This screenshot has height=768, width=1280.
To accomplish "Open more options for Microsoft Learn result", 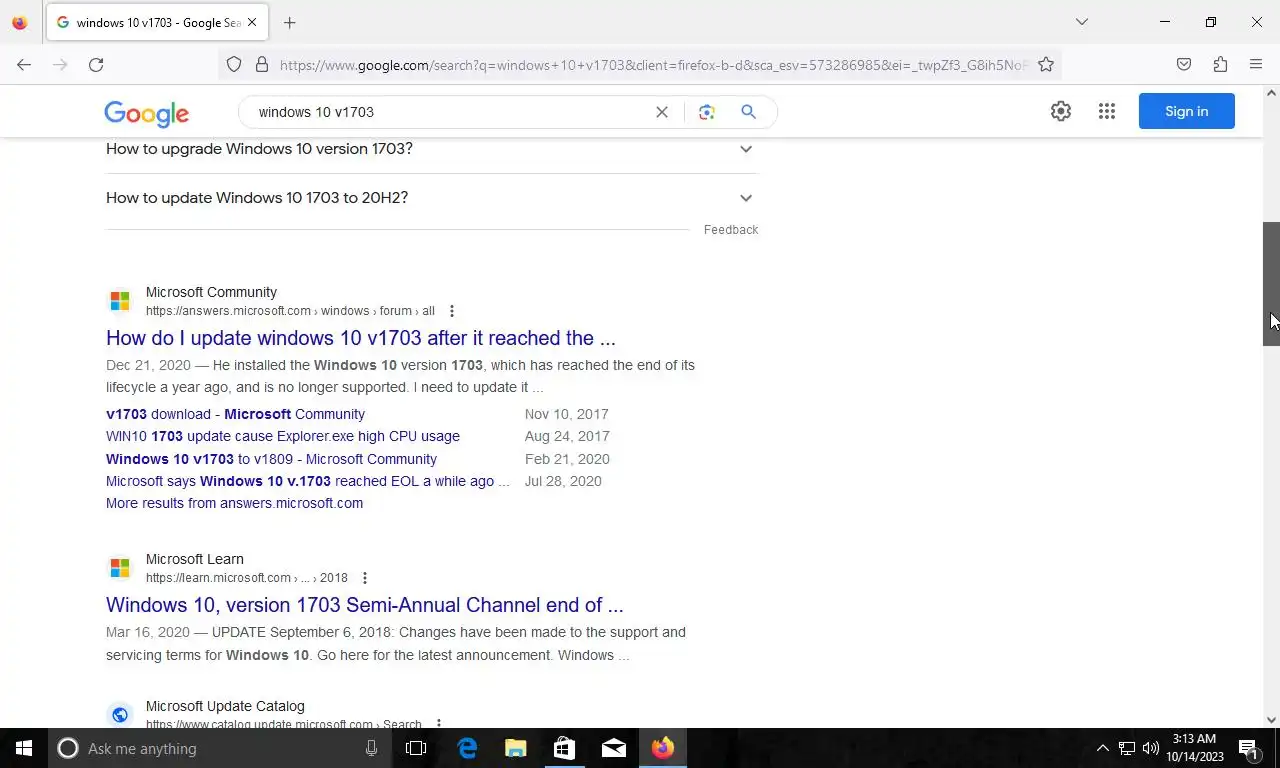I will [365, 578].
